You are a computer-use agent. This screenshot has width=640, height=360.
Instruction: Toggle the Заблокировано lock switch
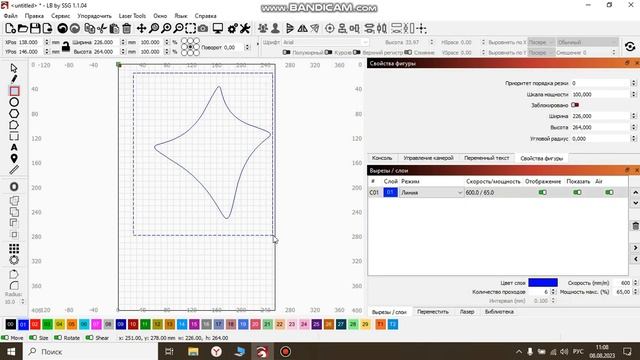(575, 105)
